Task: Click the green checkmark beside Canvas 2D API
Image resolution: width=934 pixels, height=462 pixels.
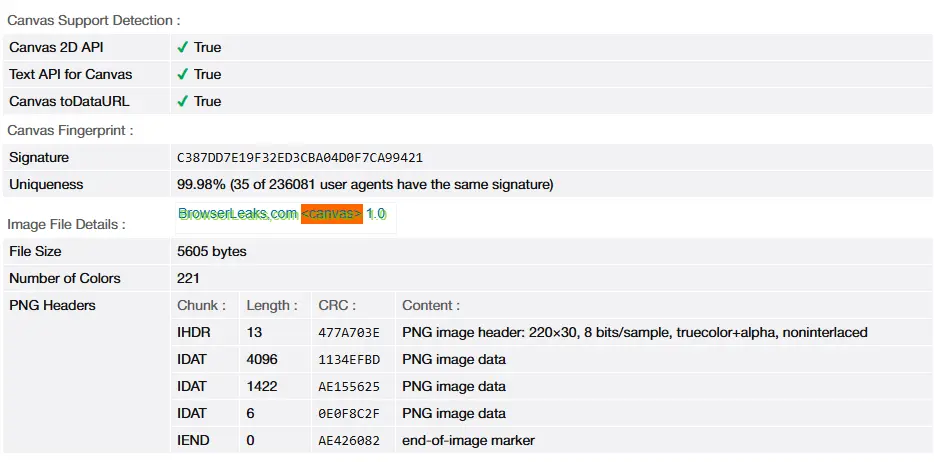Action: tap(183, 47)
